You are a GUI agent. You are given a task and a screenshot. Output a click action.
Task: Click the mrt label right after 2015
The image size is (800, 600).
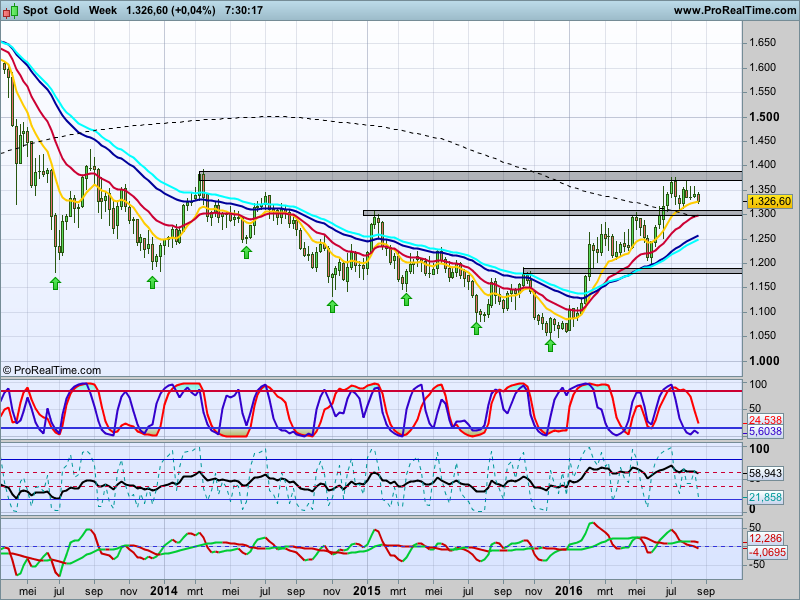click(x=398, y=591)
